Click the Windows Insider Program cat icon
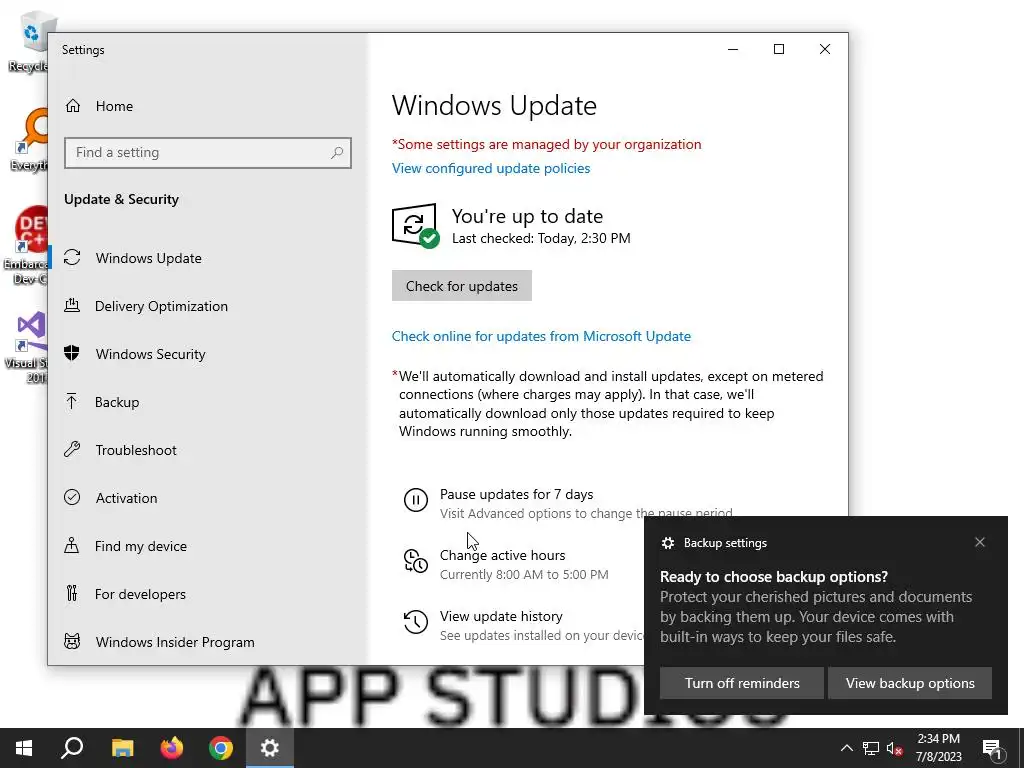Image resolution: width=1024 pixels, height=768 pixels. coord(72,641)
